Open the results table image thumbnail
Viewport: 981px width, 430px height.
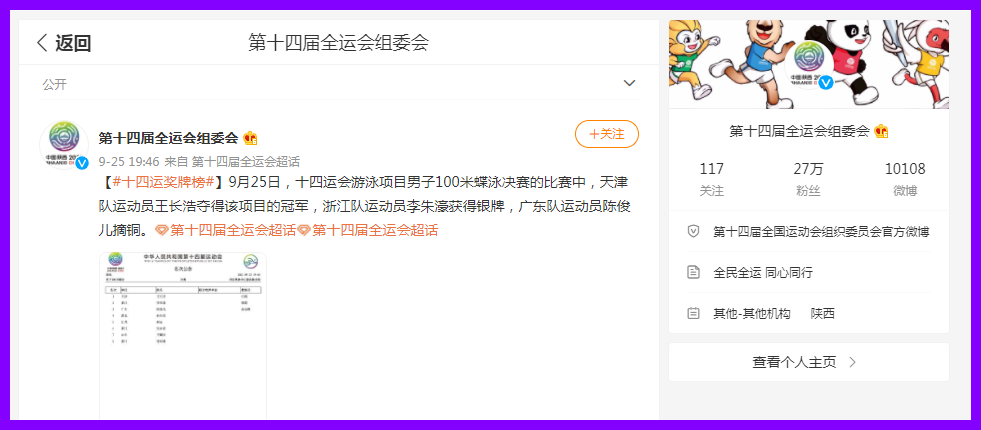coord(183,336)
